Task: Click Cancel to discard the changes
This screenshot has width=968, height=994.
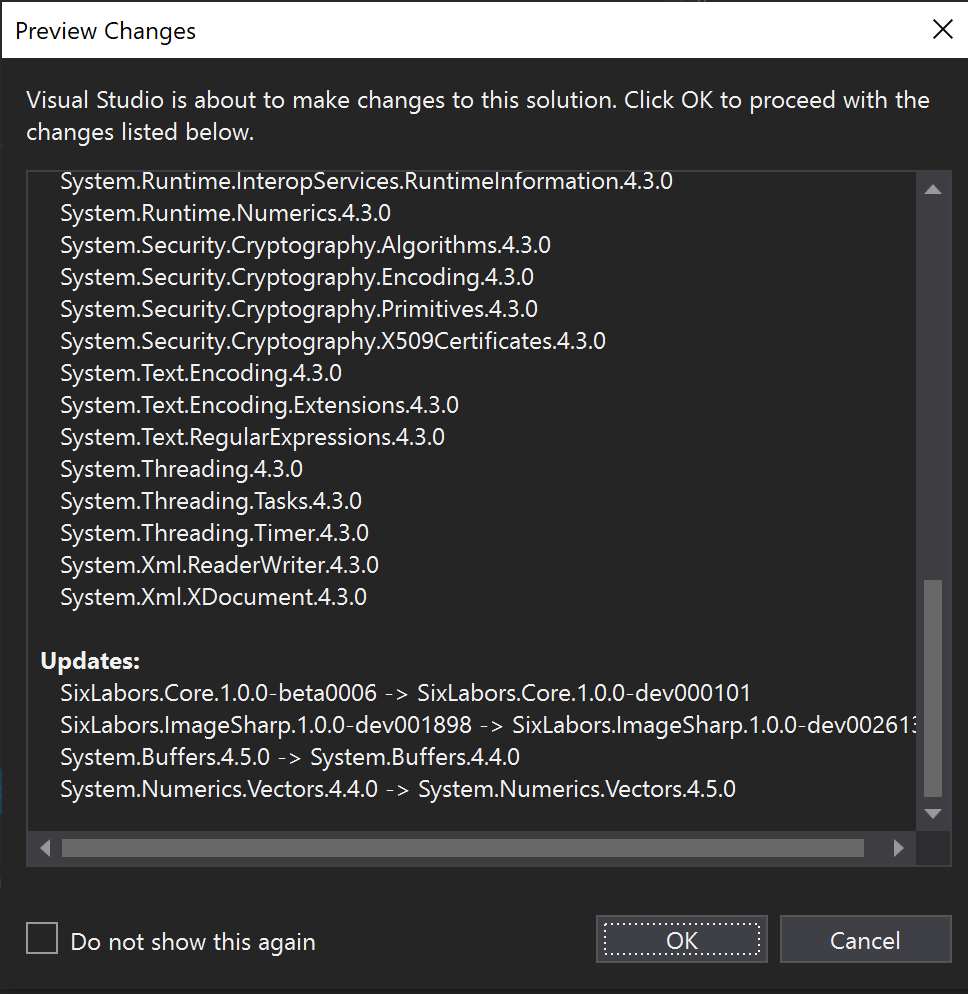Action: [x=865, y=940]
